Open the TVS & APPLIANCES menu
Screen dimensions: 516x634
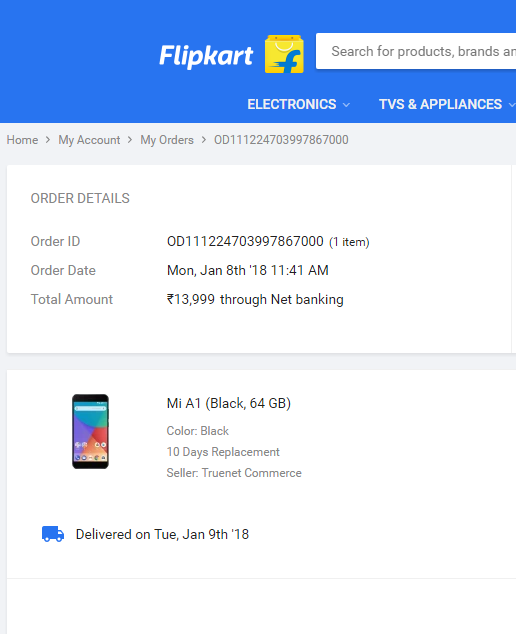pos(440,104)
